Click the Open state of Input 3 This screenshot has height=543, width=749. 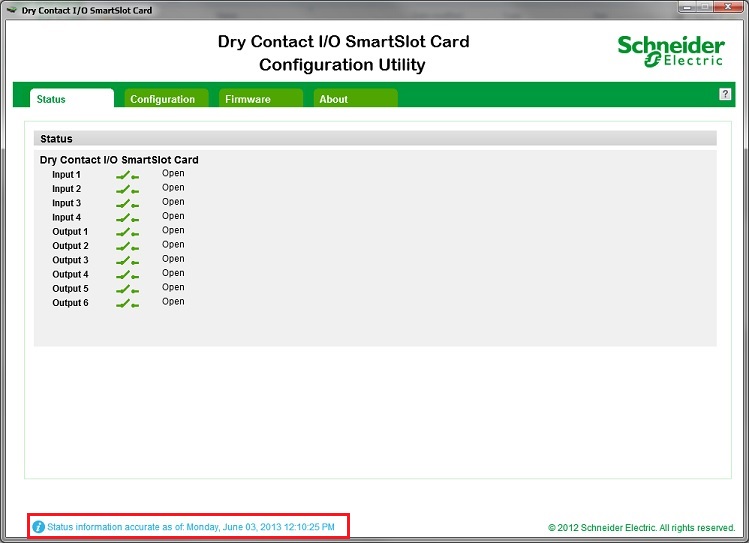point(173,202)
